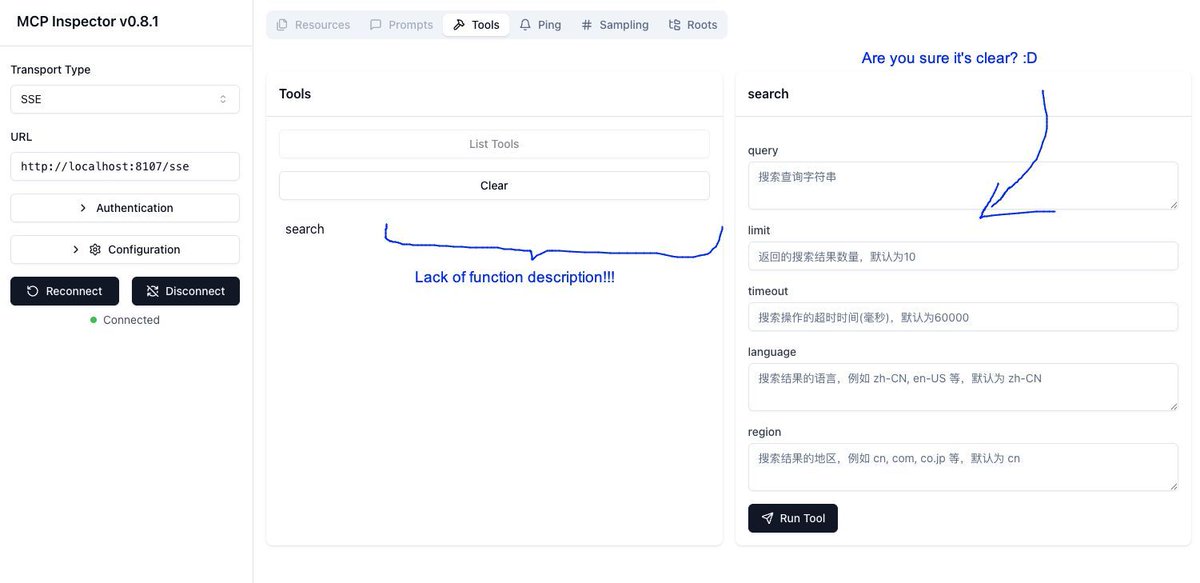Click the region field label
The height and width of the screenshot is (583, 1200).
765,432
